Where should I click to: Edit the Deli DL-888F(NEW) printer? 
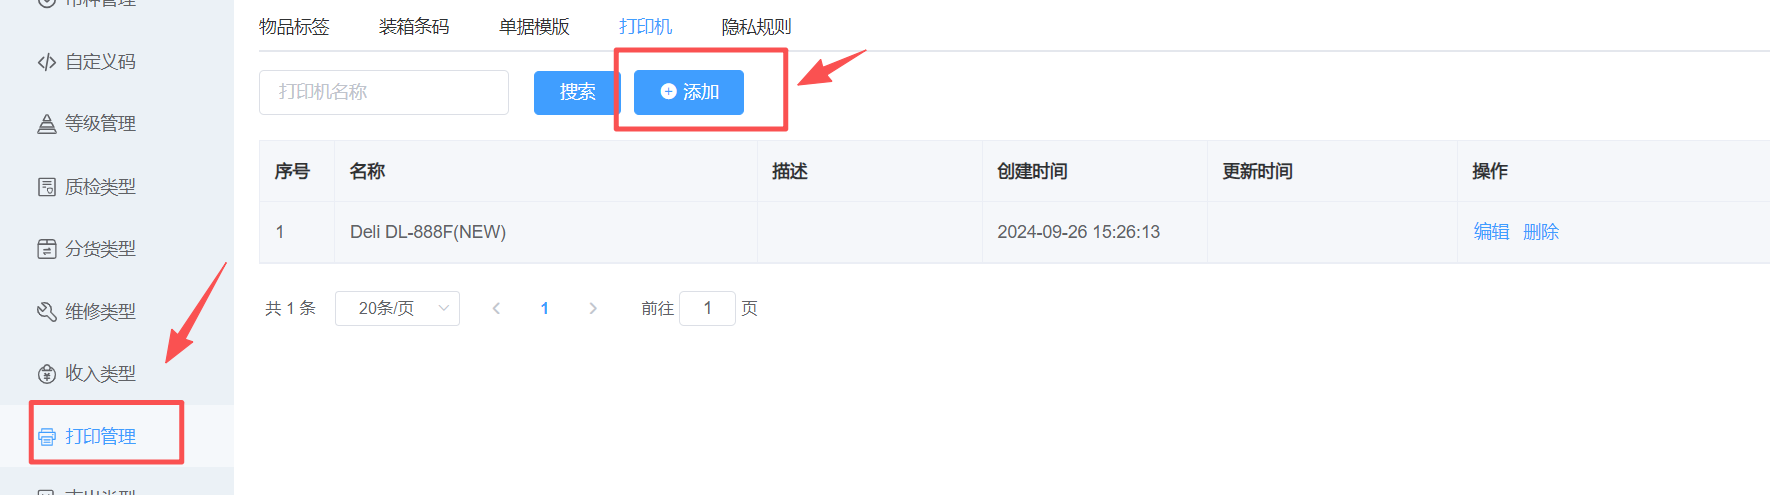point(1491,232)
